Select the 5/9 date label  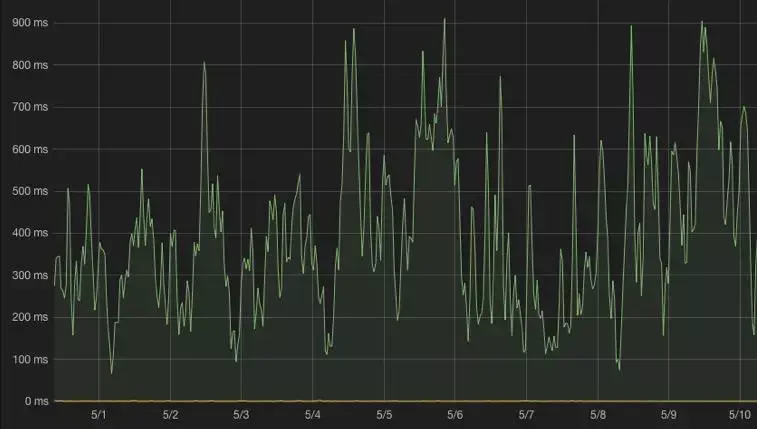coord(669,415)
